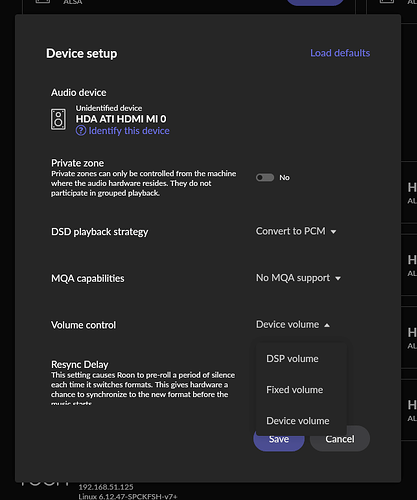Select DSP volume from the list
This screenshot has height=500, width=417.
(x=301, y=359)
